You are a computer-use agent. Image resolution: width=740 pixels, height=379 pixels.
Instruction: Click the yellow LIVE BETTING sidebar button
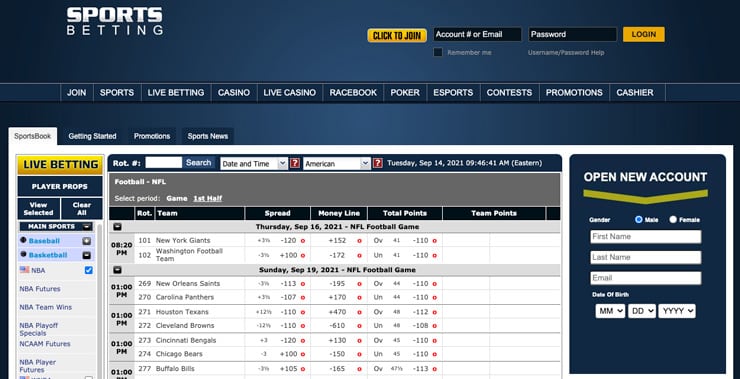pyautogui.click(x=60, y=165)
